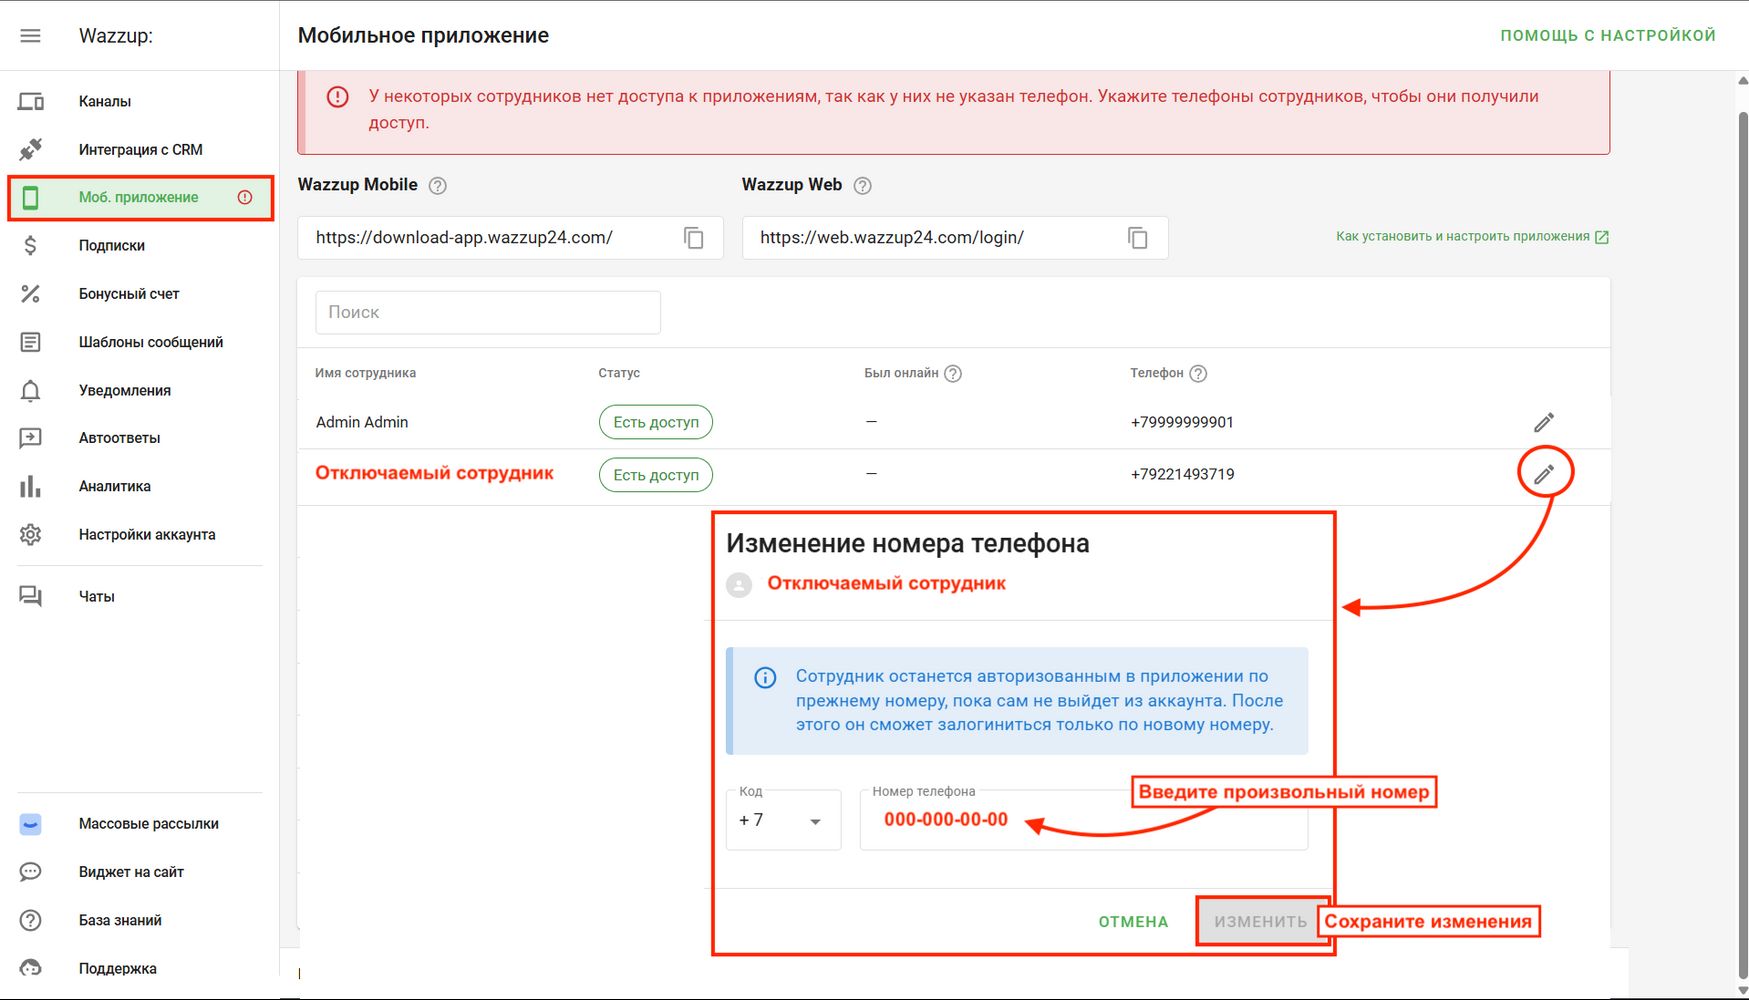
Task: Edit phone number for Admin Admin
Action: 1544,422
